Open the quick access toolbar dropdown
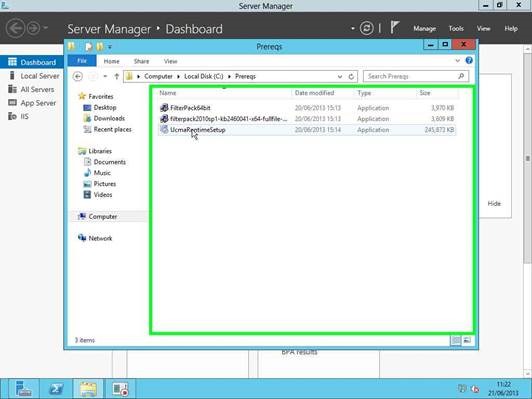This screenshot has height=399, width=532. (110, 47)
